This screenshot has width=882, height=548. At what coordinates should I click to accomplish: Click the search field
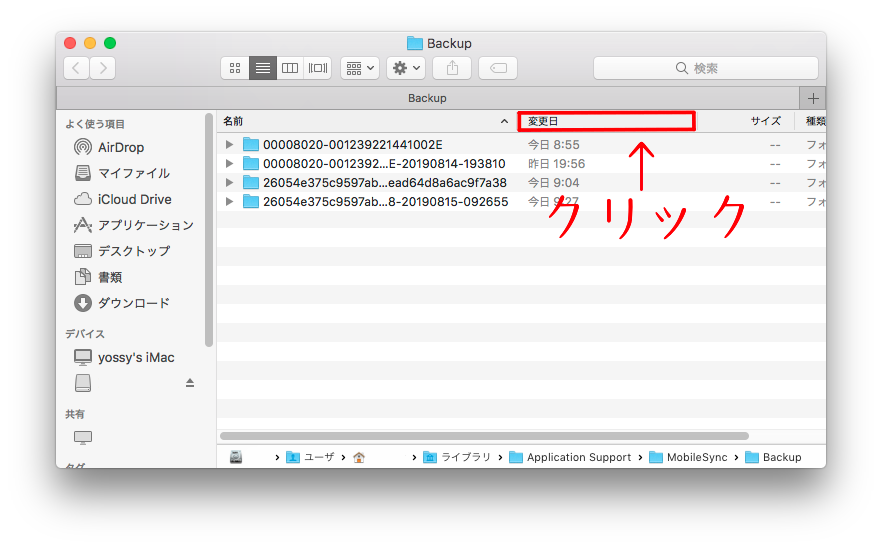[705, 68]
